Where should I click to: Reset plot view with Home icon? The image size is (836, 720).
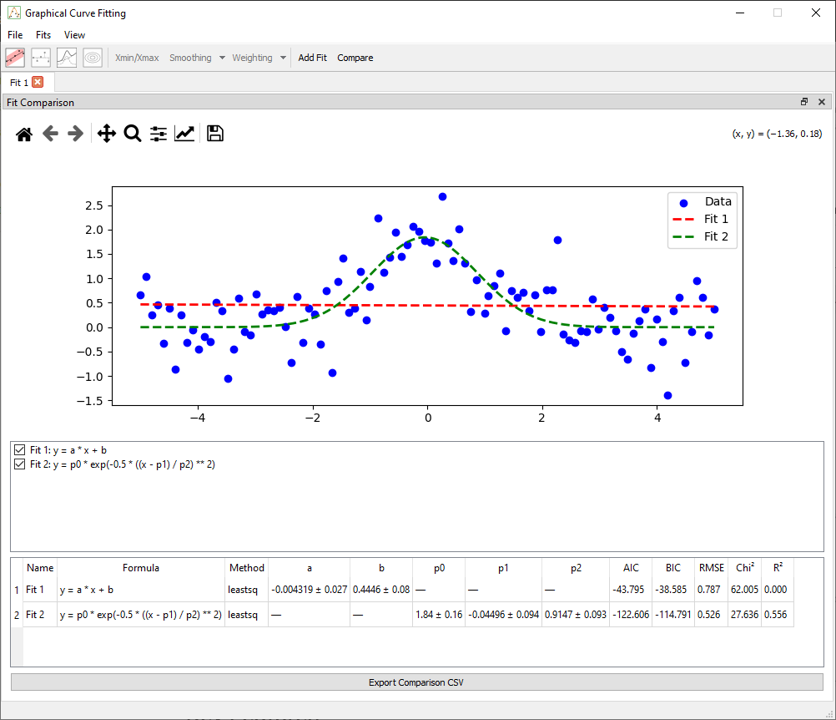pos(24,134)
